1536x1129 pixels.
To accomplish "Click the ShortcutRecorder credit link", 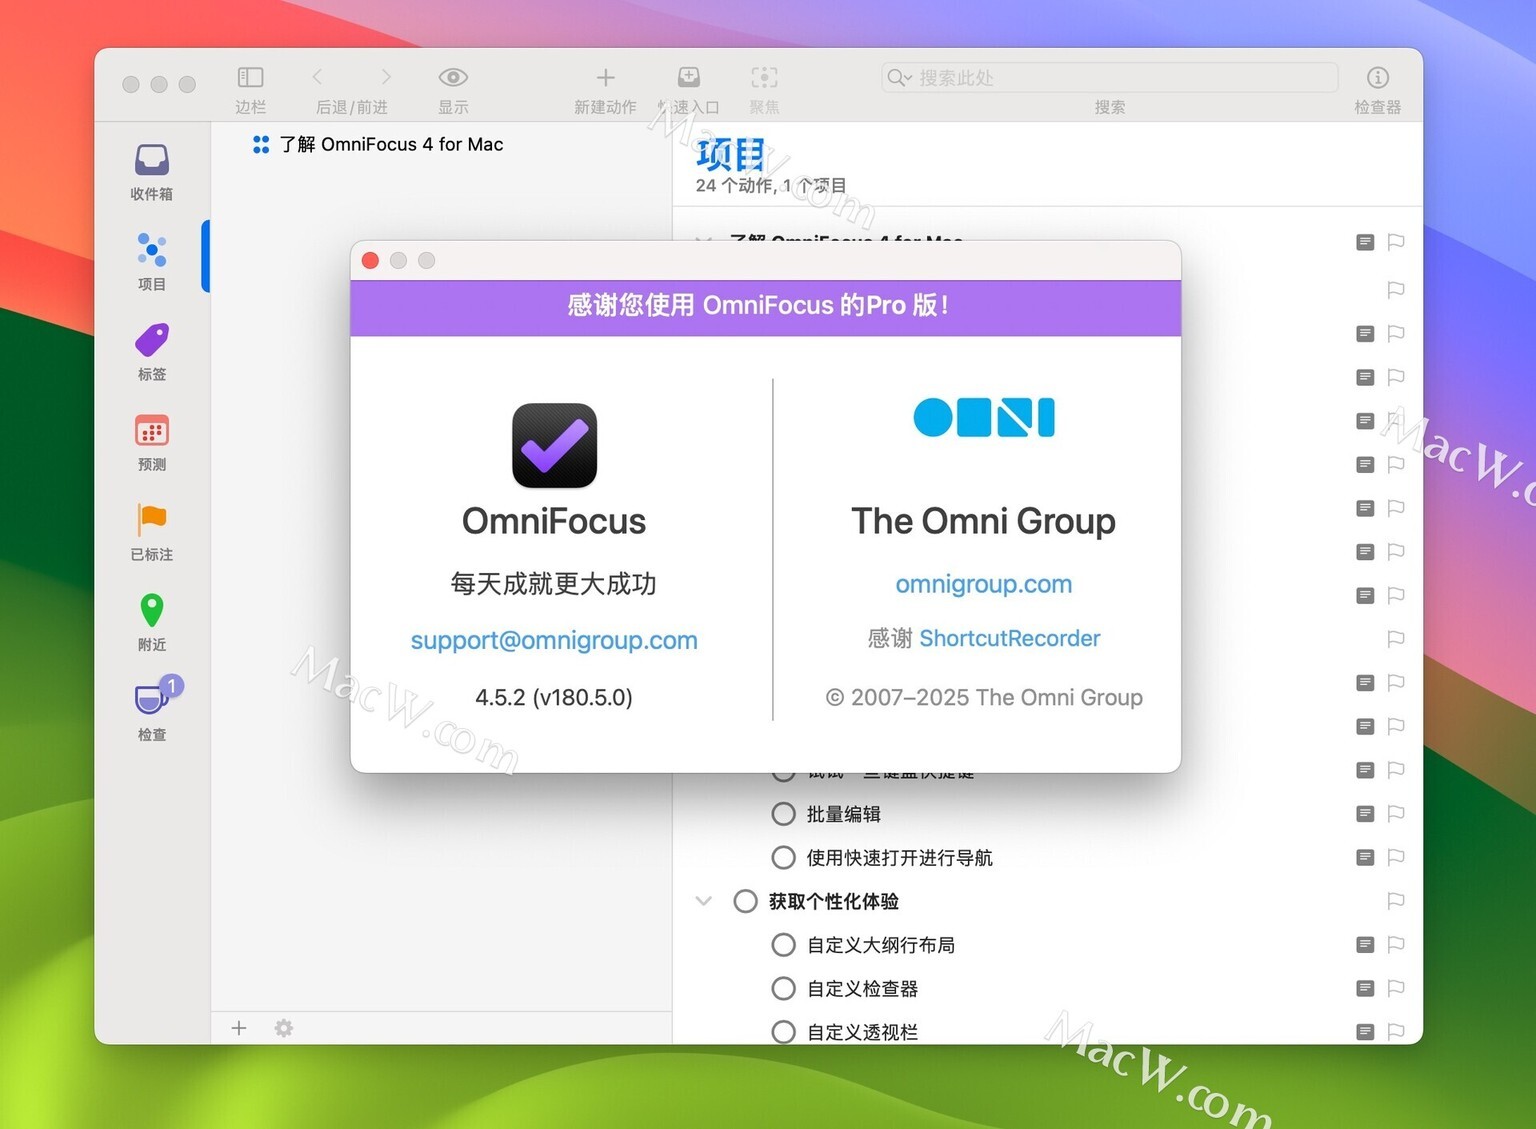I will [1010, 638].
